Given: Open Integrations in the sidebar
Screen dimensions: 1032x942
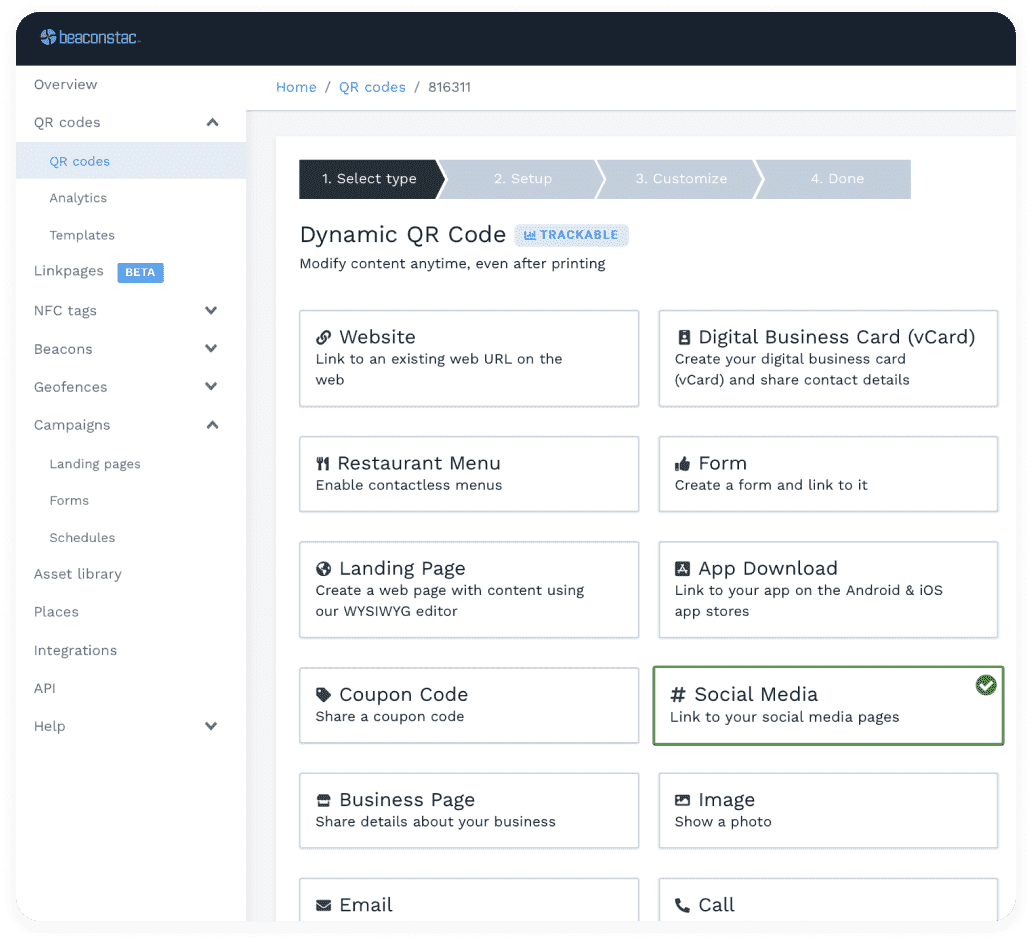Looking at the screenshot, I should [76, 650].
